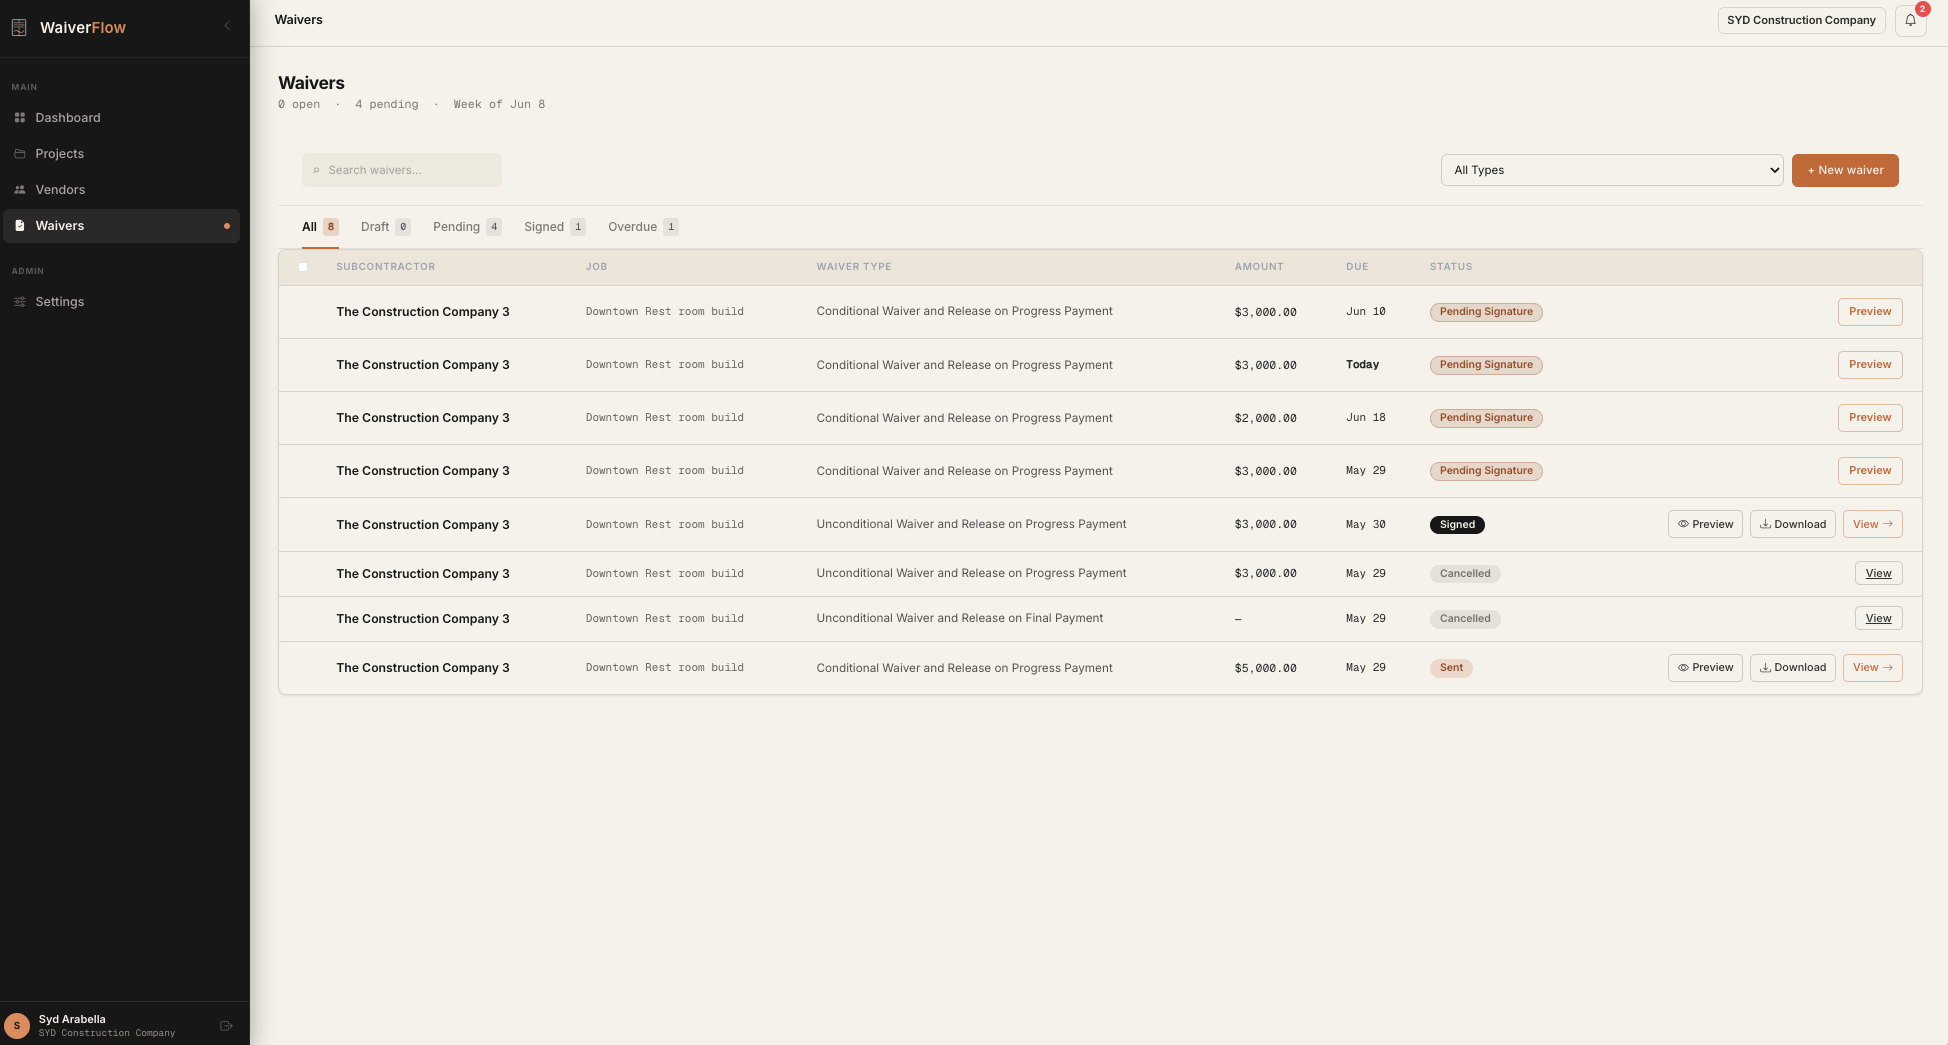The height and width of the screenshot is (1045, 1948).
Task: Click the Signed status badge
Action: [1457, 525]
